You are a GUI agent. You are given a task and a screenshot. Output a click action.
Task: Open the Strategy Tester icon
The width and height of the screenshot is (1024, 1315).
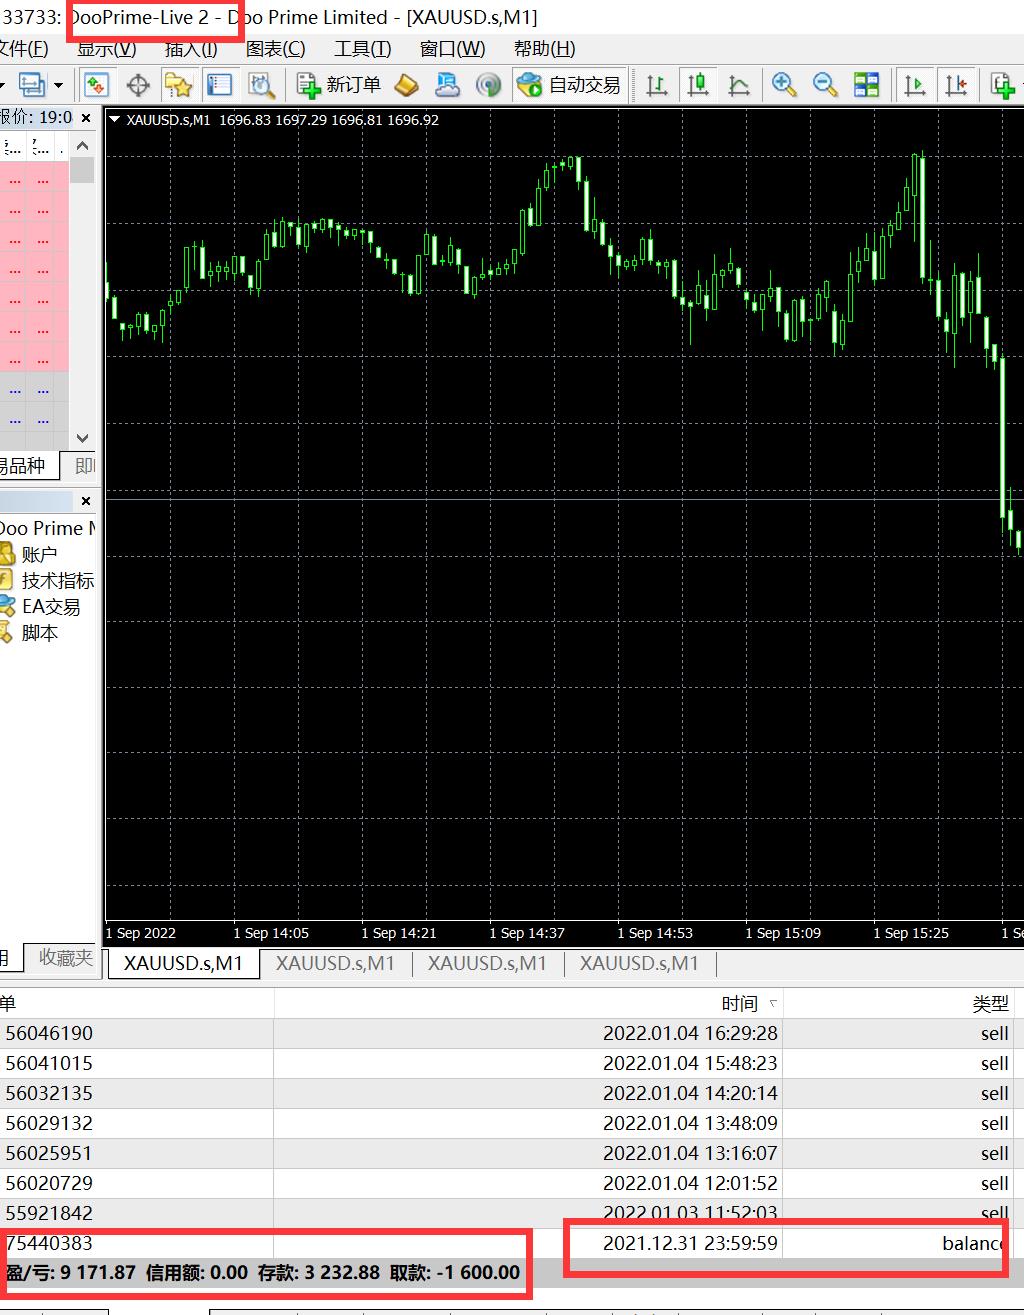pos(261,85)
